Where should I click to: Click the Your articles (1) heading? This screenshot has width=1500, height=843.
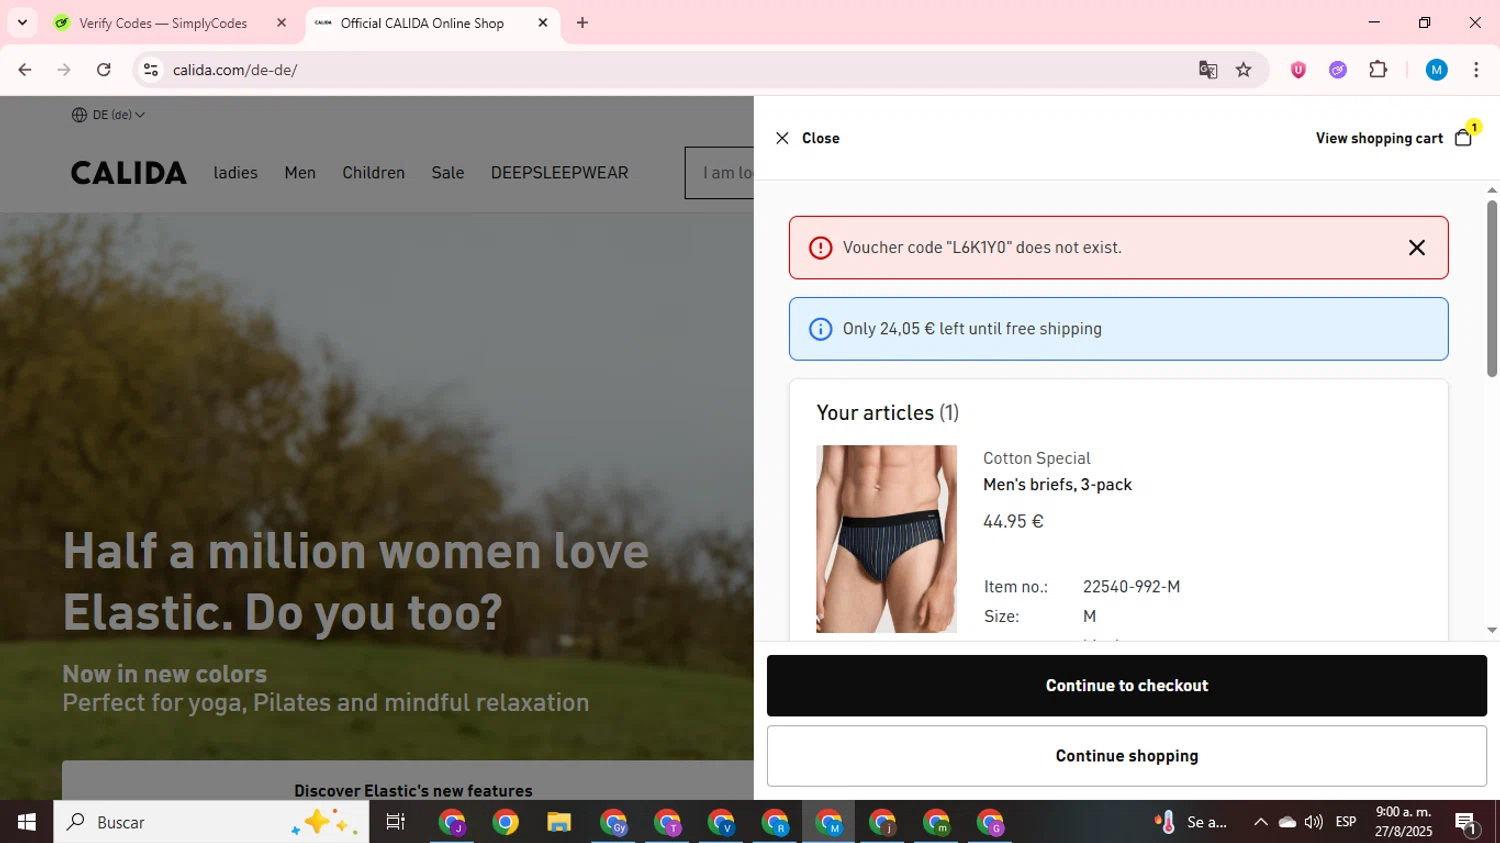pos(887,413)
